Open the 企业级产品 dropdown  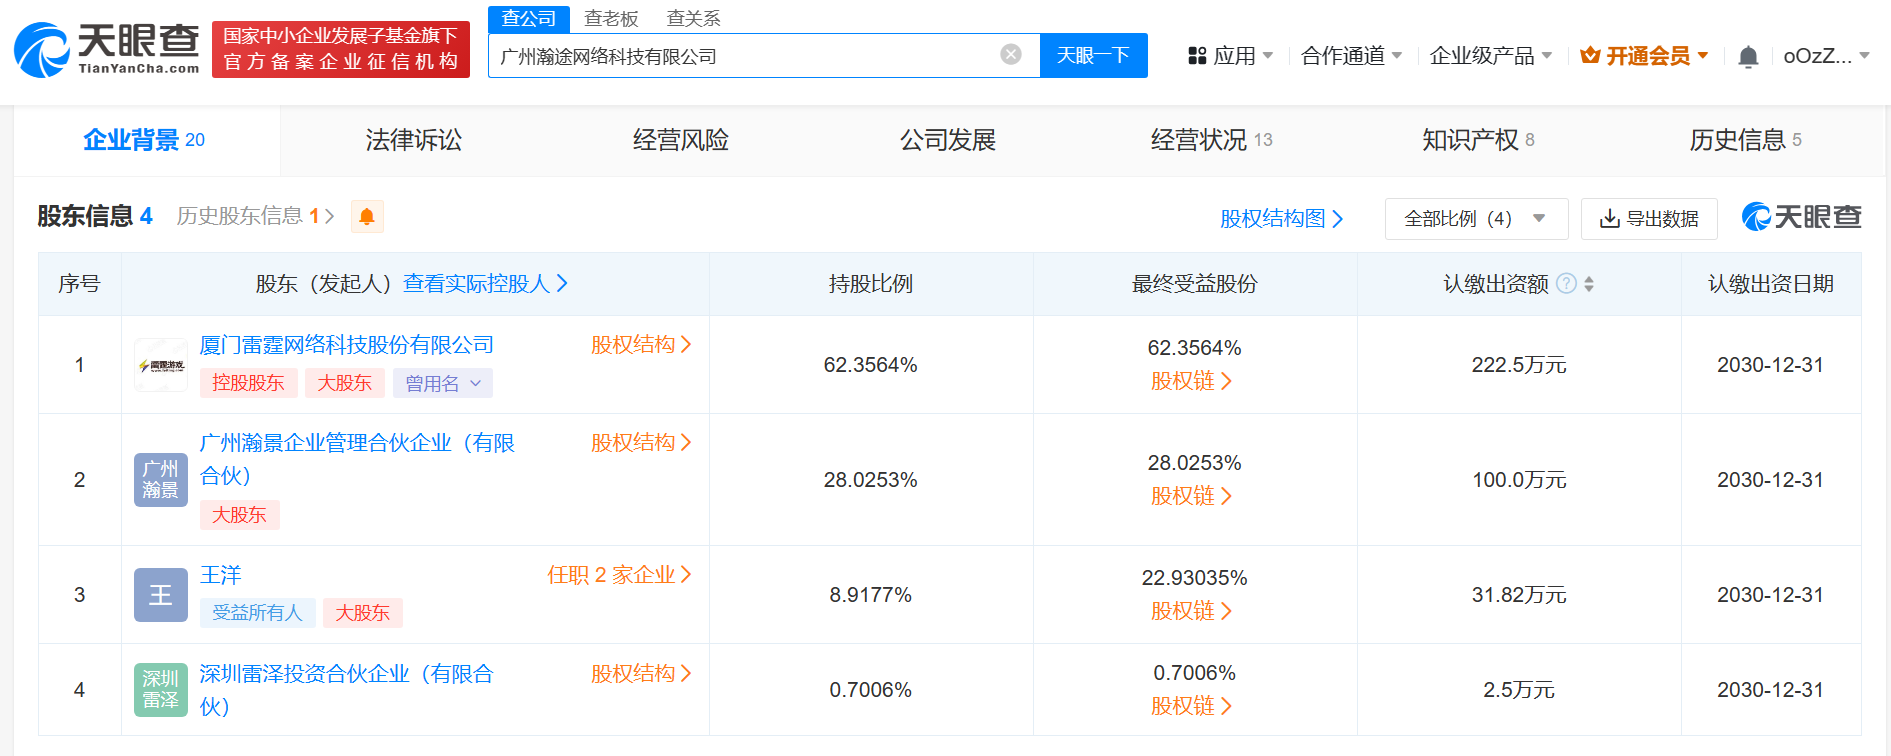1490,56
